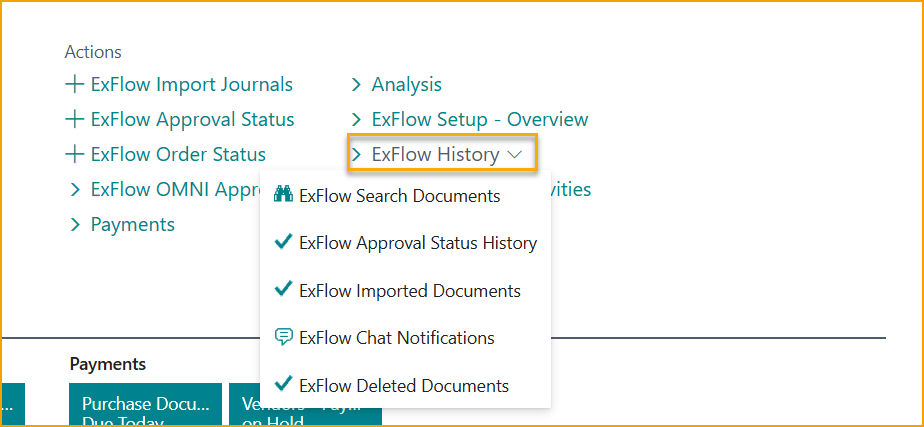The image size is (924, 427).
Task: Click the plus icon beside ExFlow Import Journals
Action: coord(74,85)
